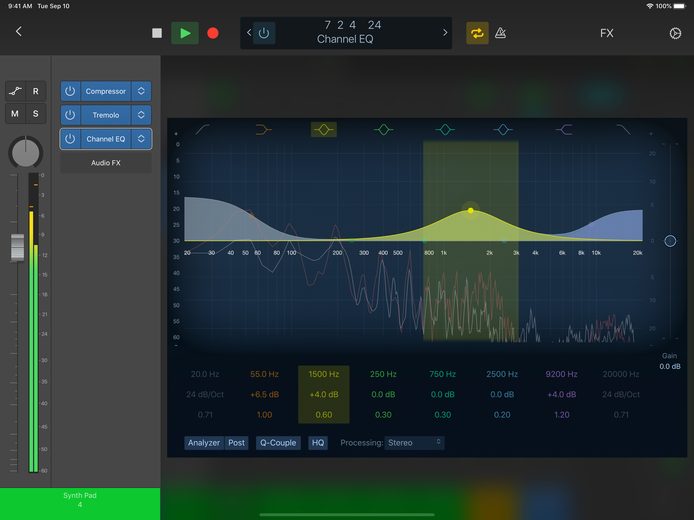Screen dimensions: 694x520
Task: Enable the high-pass filter band icon
Action: pyautogui.click(x=203, y=130)
